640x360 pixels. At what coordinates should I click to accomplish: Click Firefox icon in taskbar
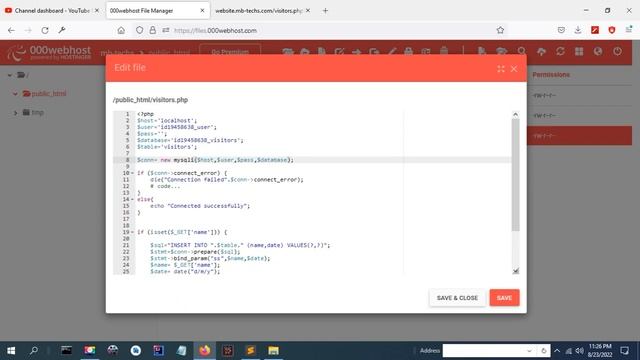[x=205, y=351]
